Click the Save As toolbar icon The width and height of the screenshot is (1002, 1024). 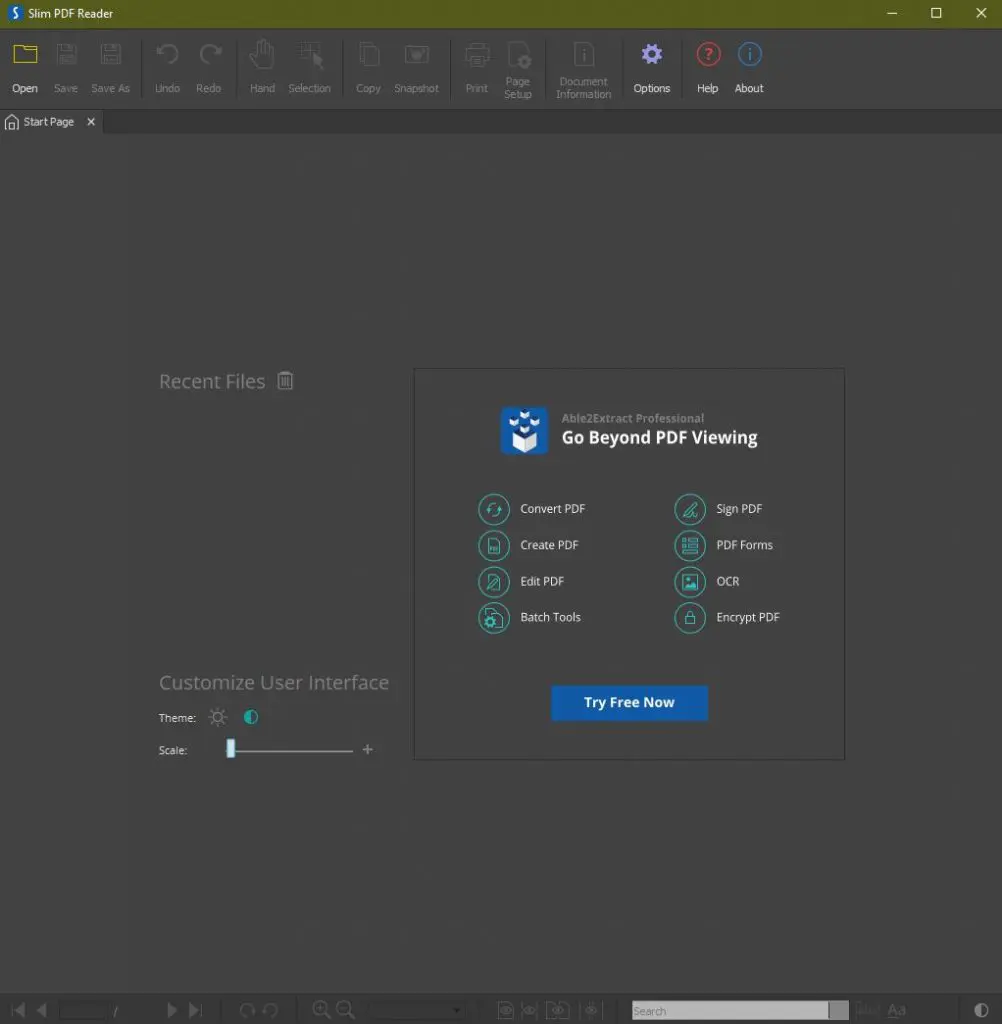(110, 55)
